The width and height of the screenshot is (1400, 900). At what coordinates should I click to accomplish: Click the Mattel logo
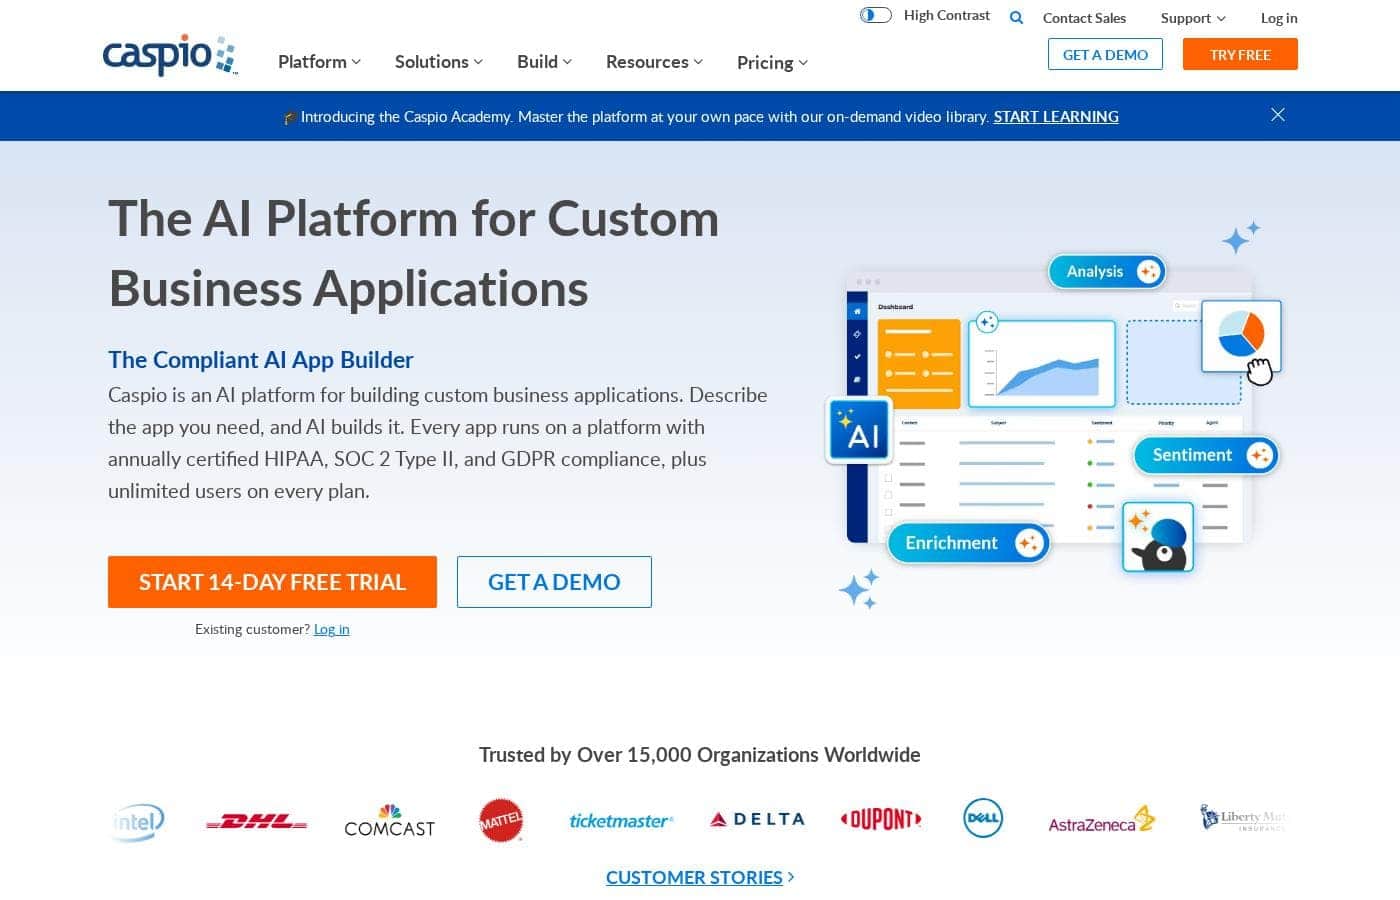pyautogui.click(x=501, y=821)
